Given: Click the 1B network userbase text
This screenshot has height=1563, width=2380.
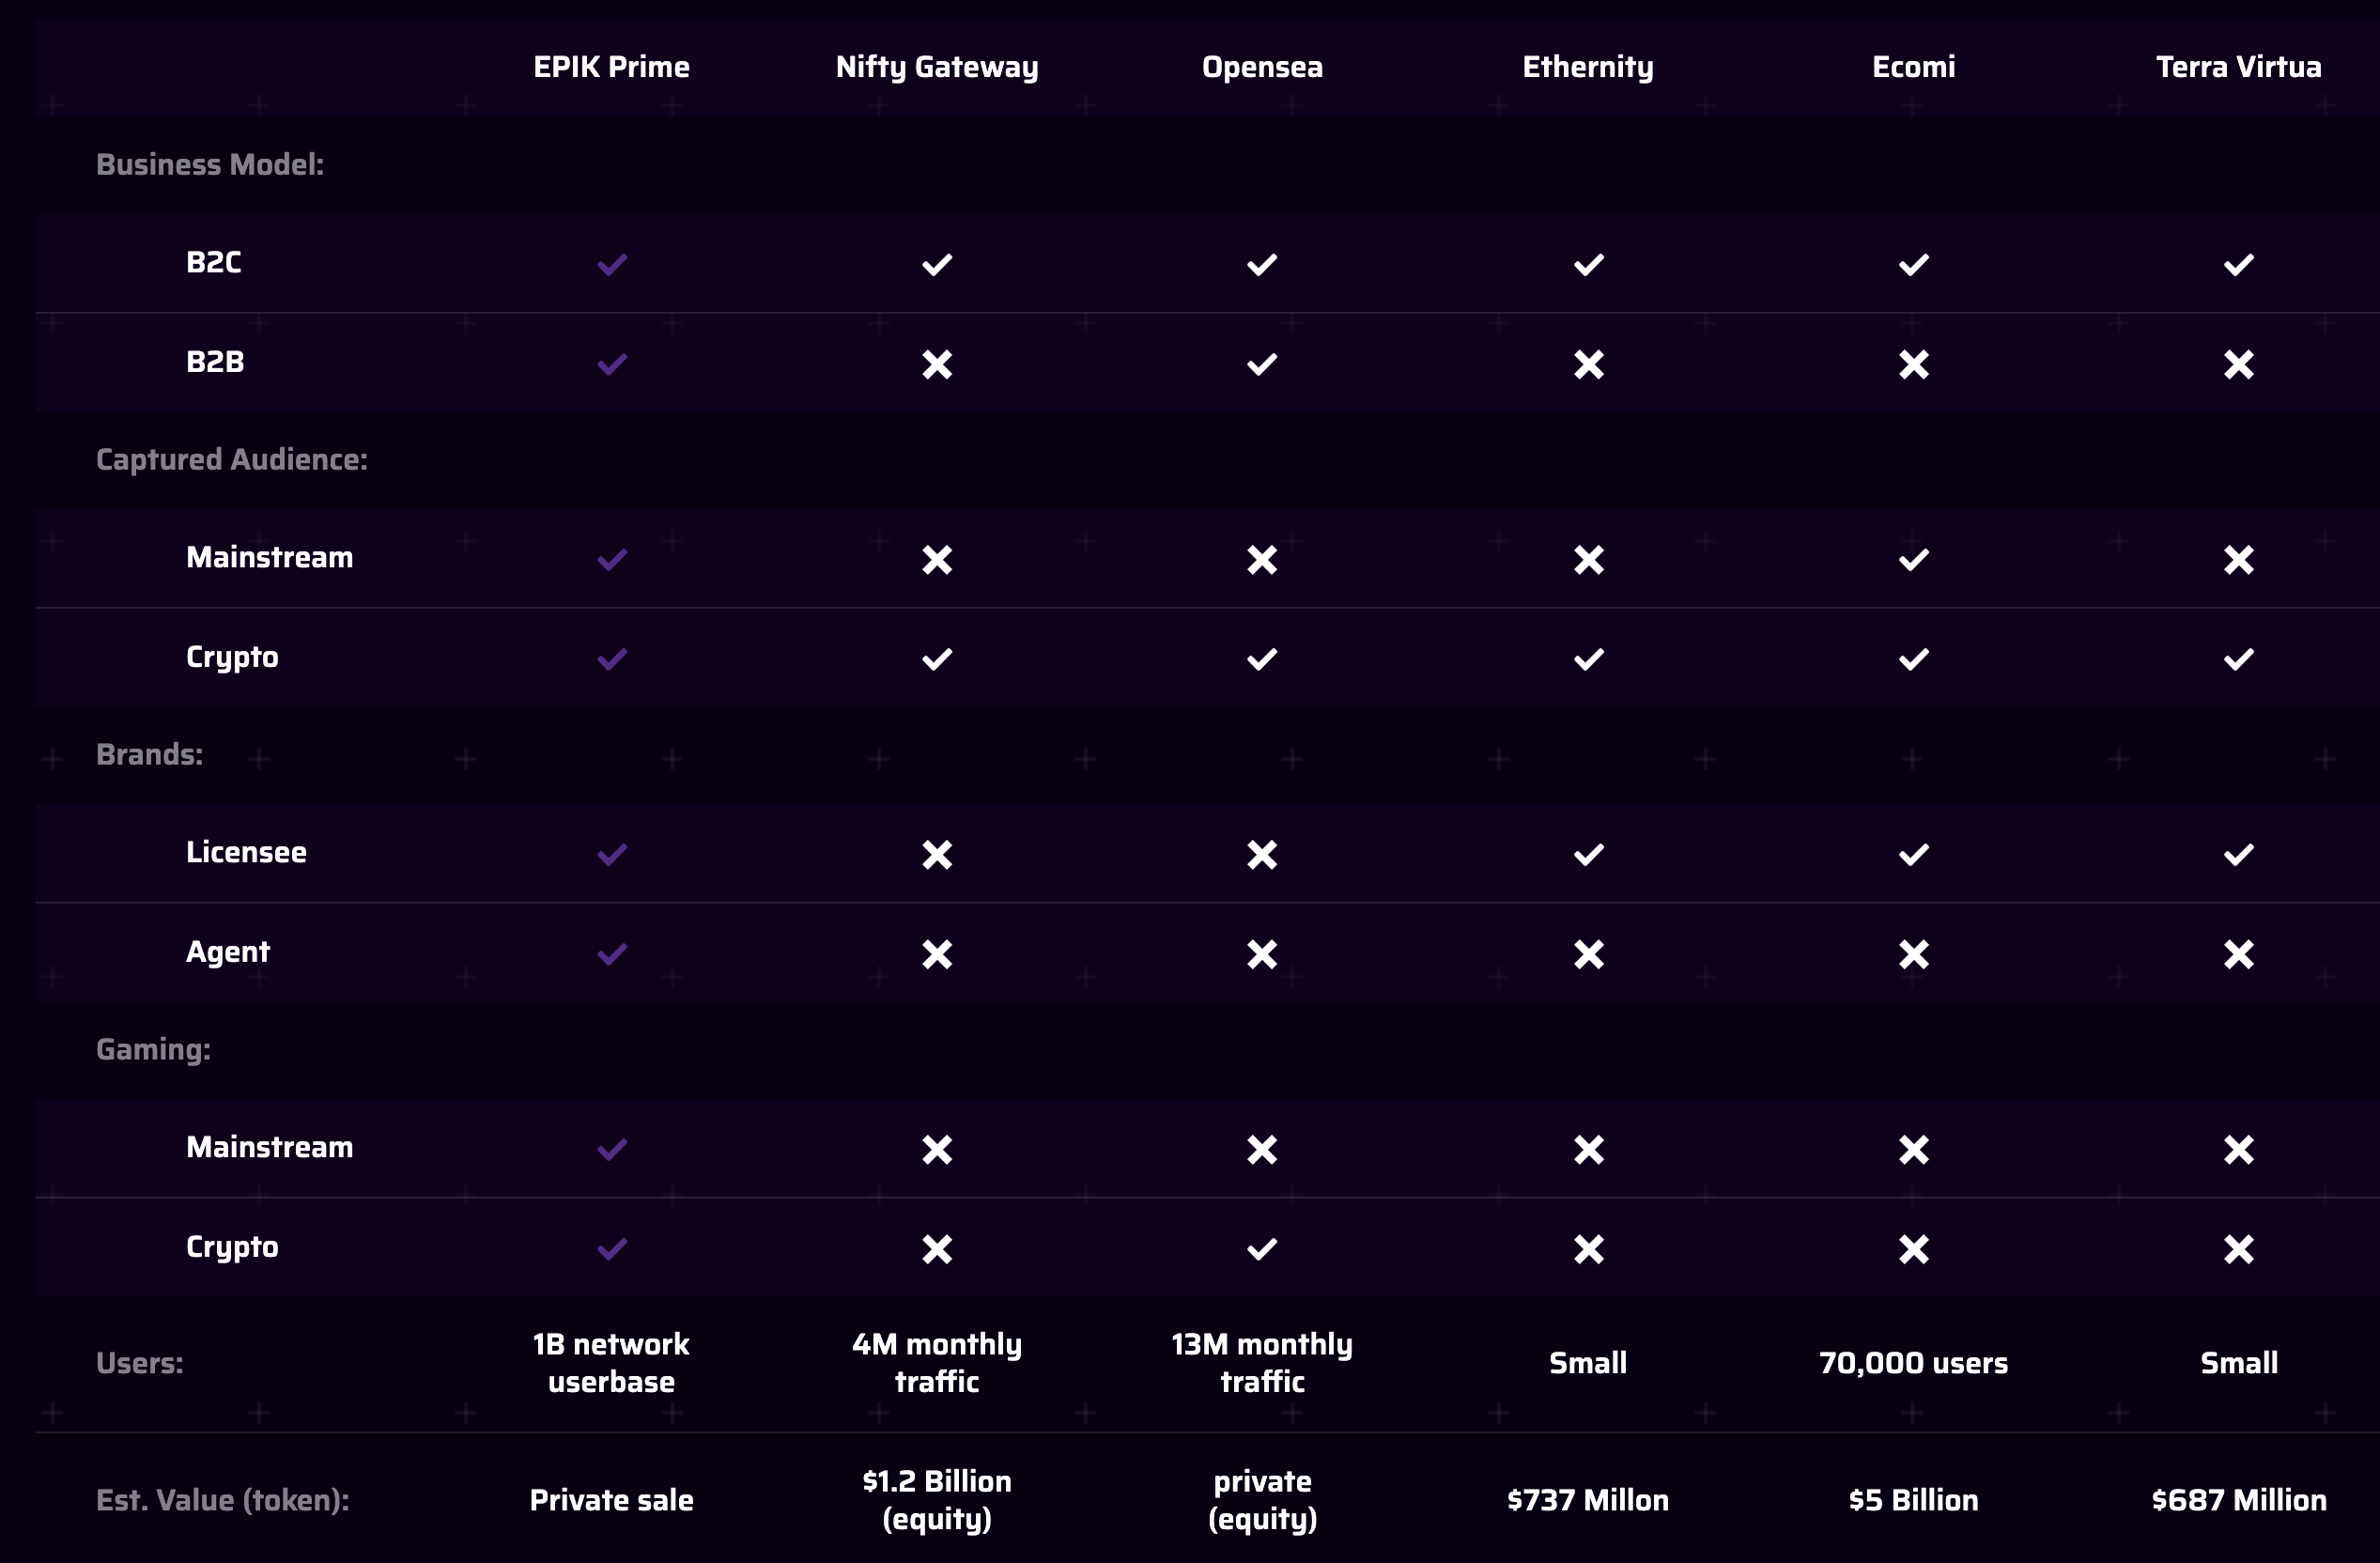Looking at the screenshot, I should [611, 1363].
